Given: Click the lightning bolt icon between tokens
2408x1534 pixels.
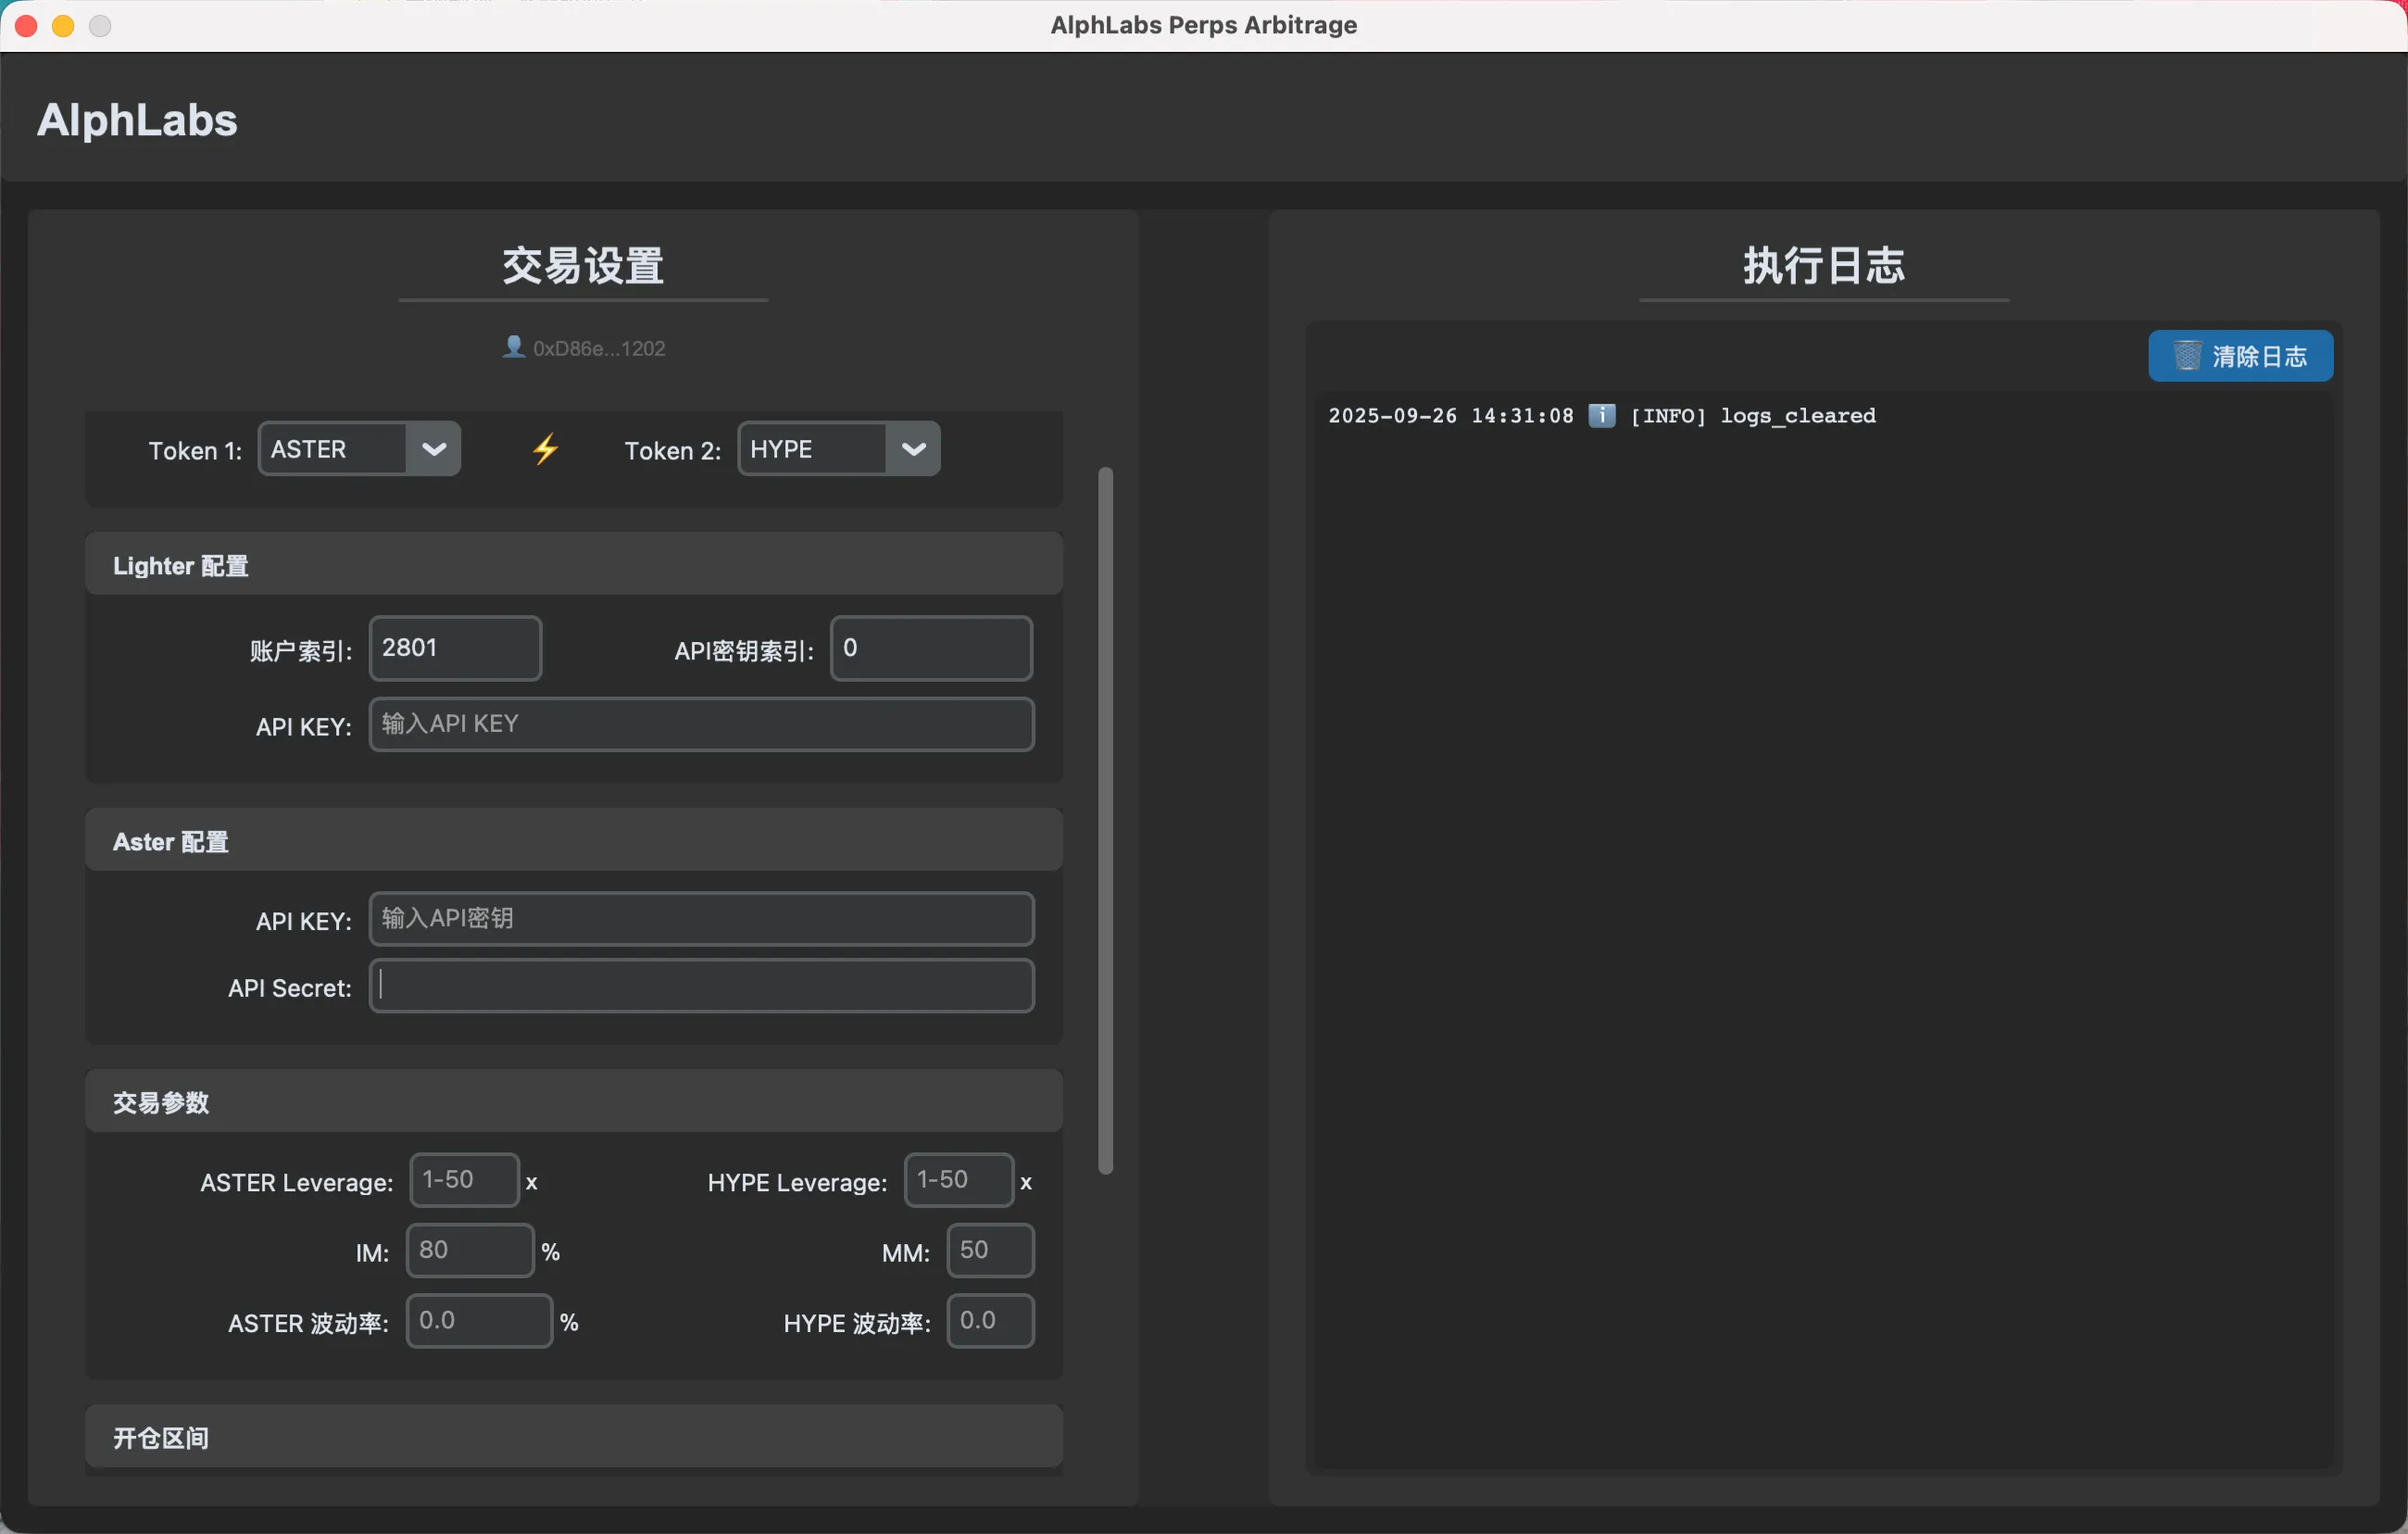Looking at the screenshot, I should click(545, 449).
